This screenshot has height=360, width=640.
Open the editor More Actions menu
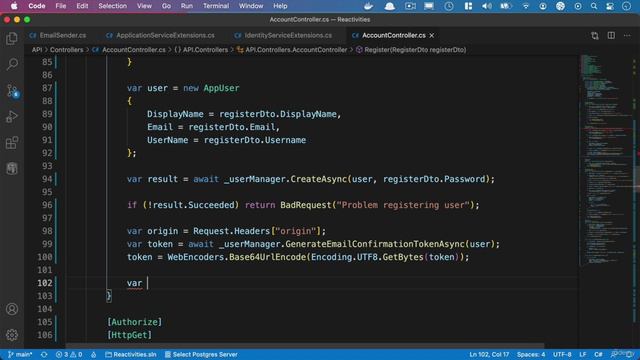tap(627, 36)
